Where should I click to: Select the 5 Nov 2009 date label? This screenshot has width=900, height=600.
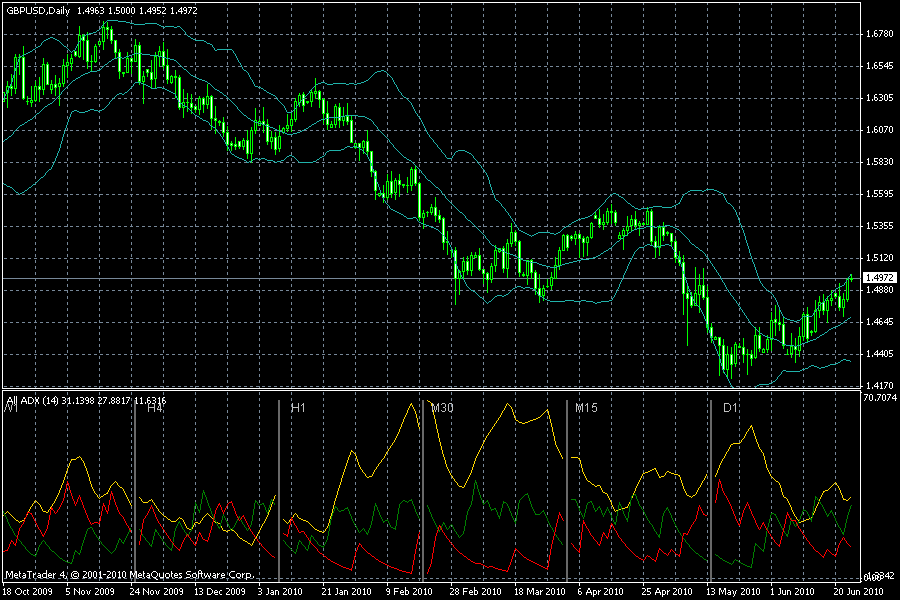[90, 591]
